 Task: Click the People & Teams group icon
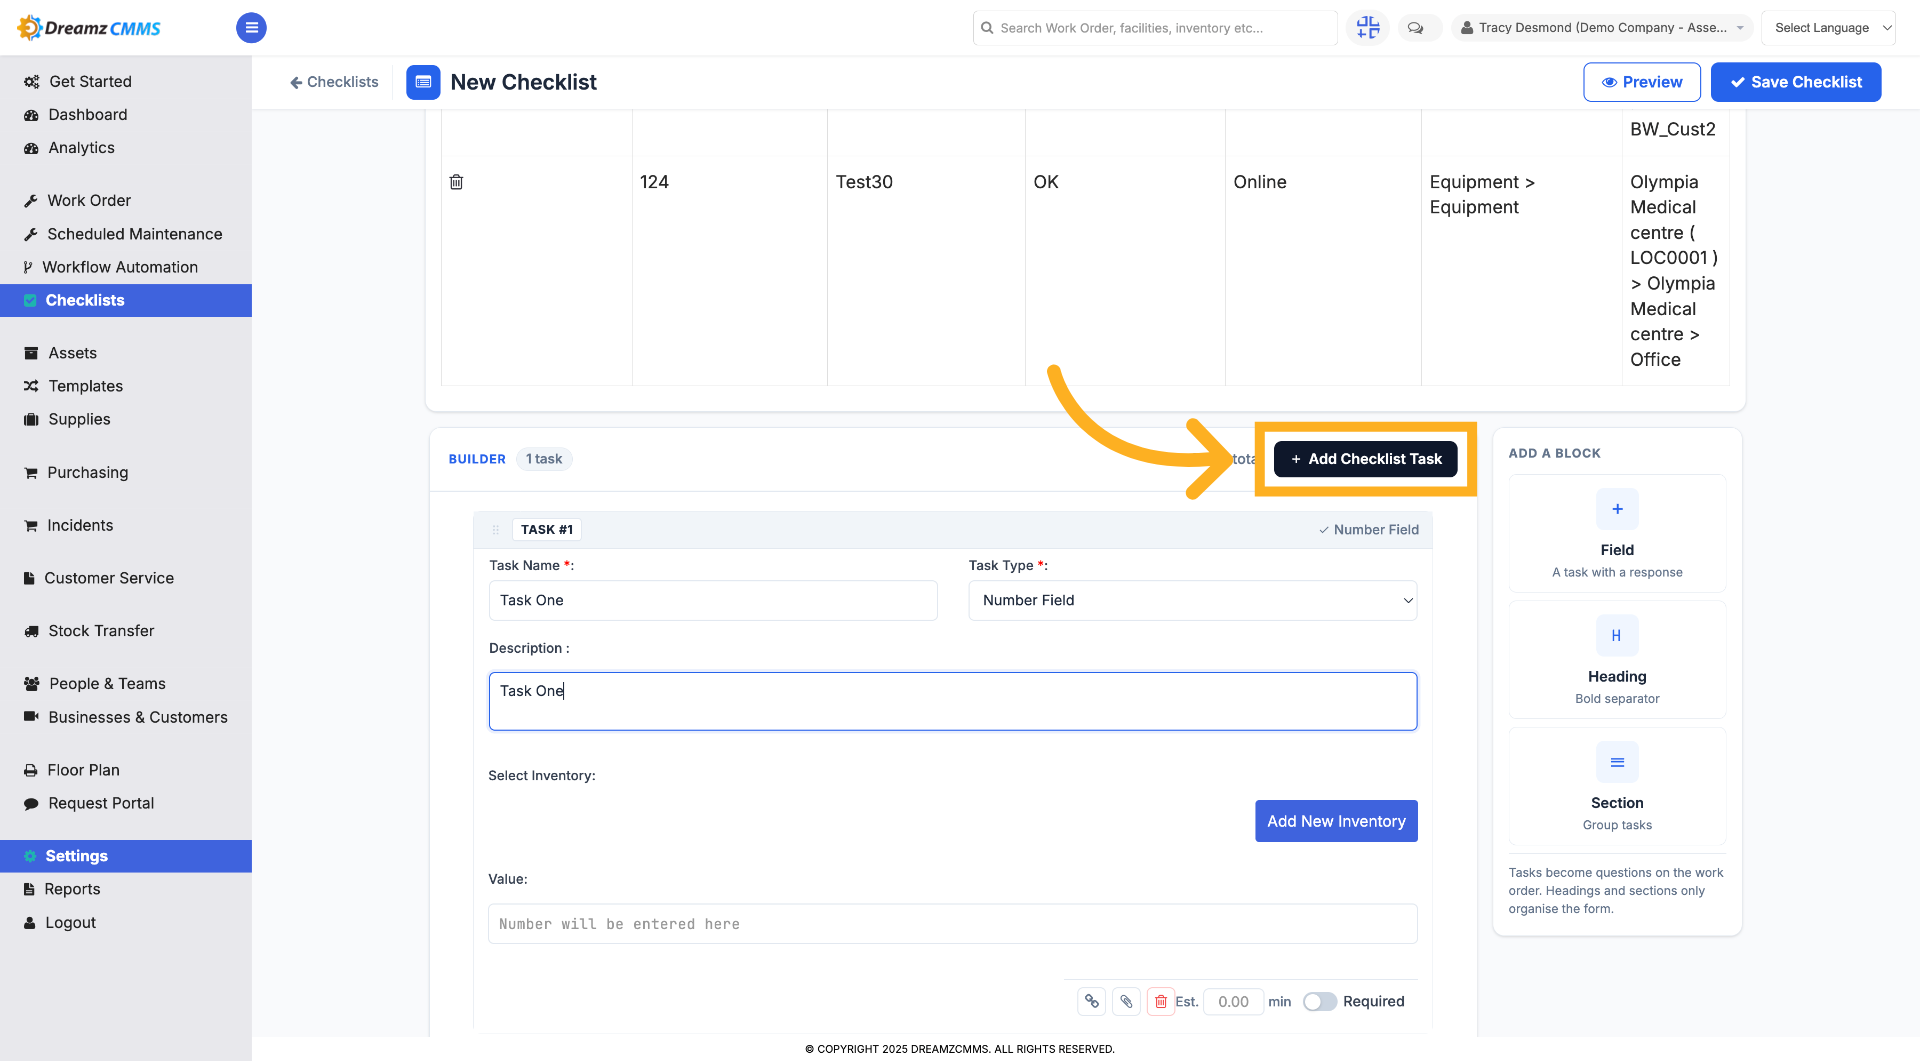(31, 684)
